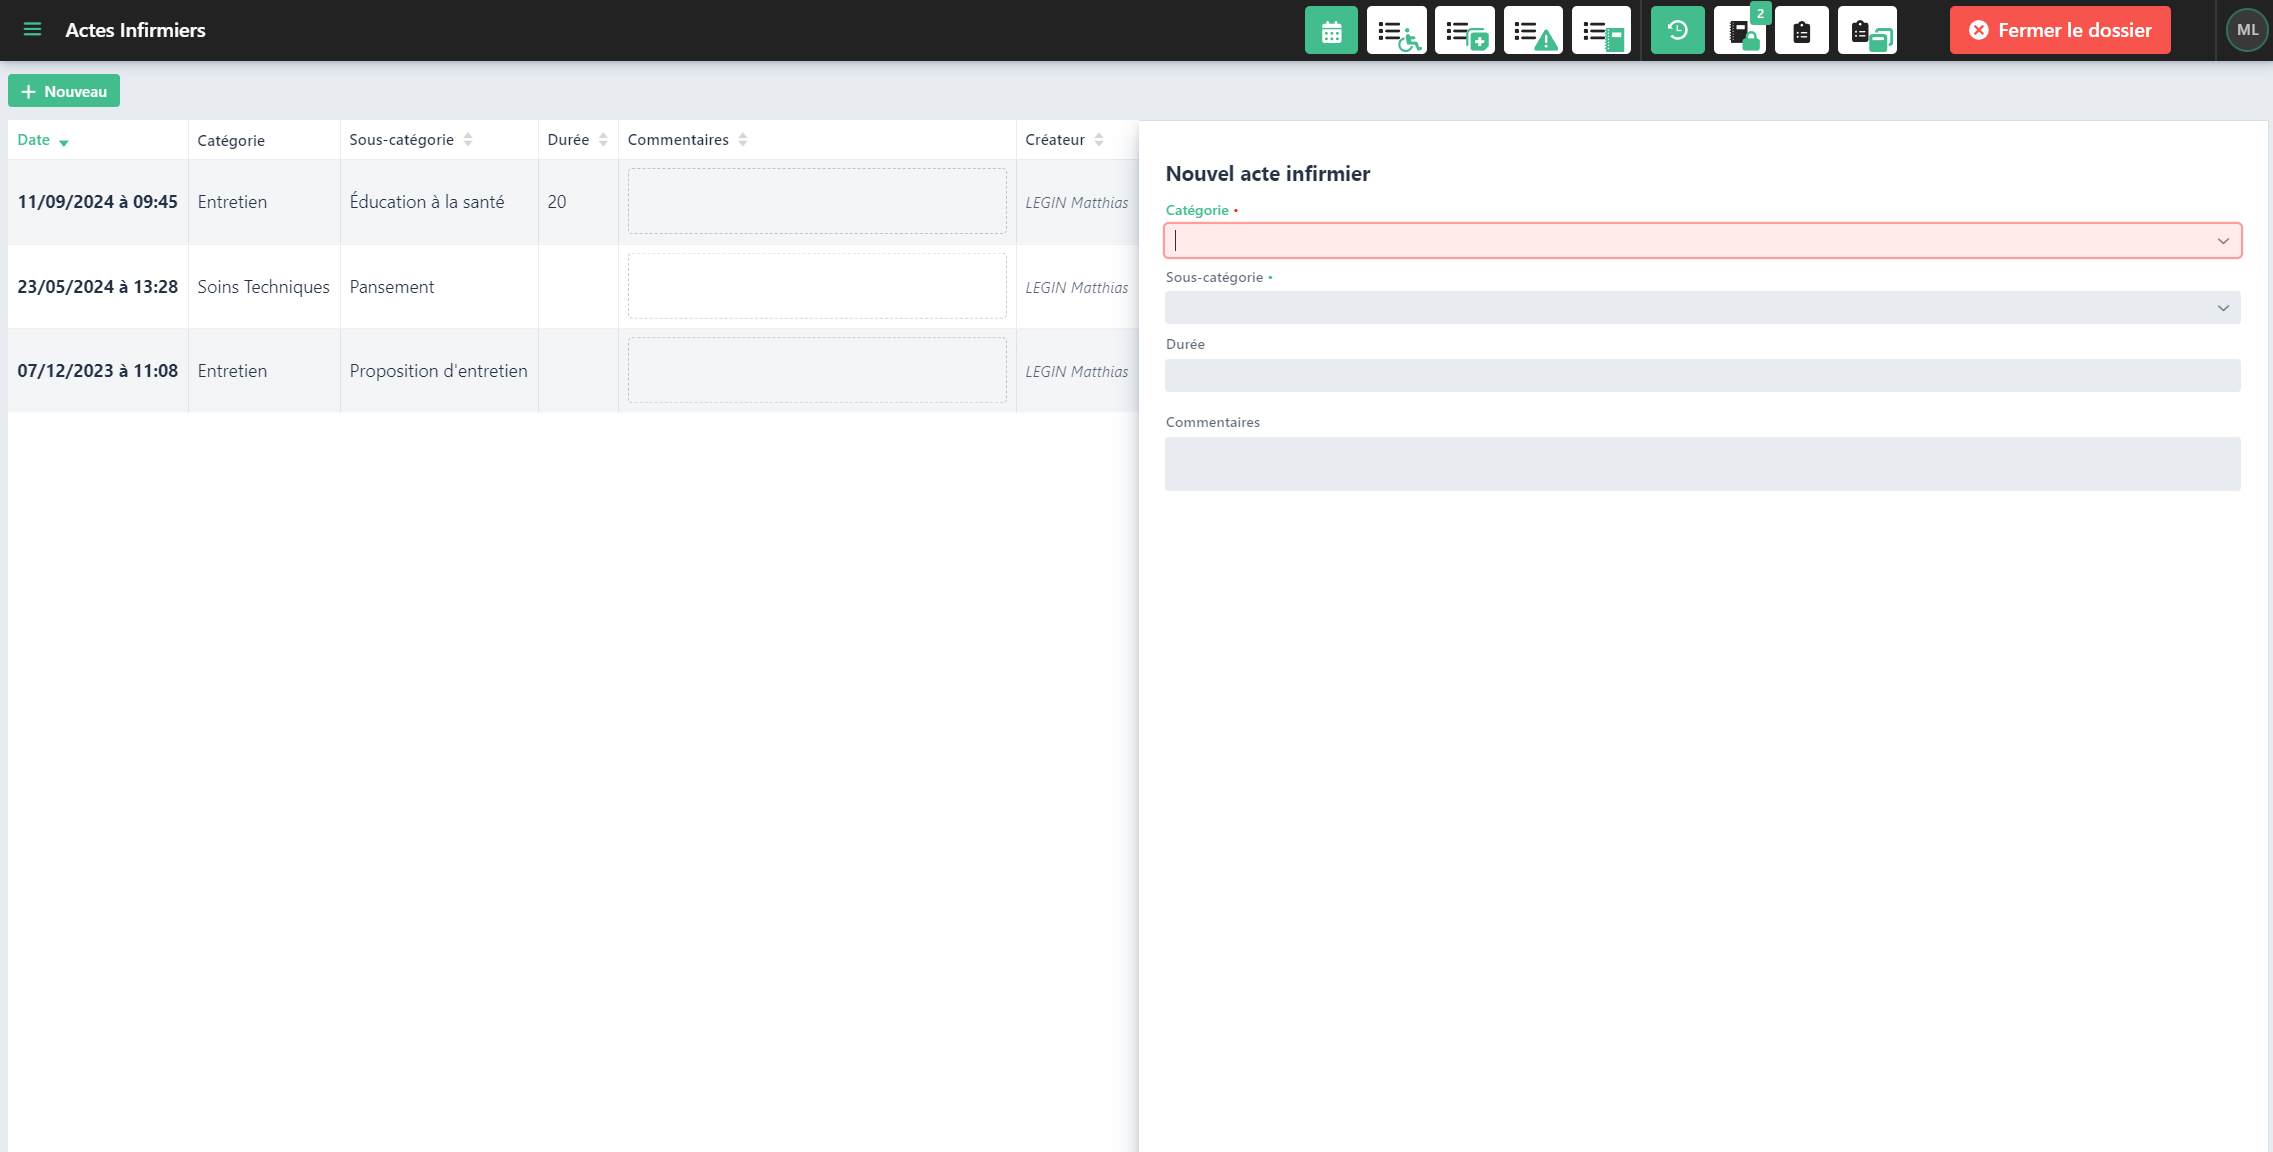The width and height of the screenshot is (2273, 1152).
Task: Click the Nouveau button
Action: pos(64,91)
